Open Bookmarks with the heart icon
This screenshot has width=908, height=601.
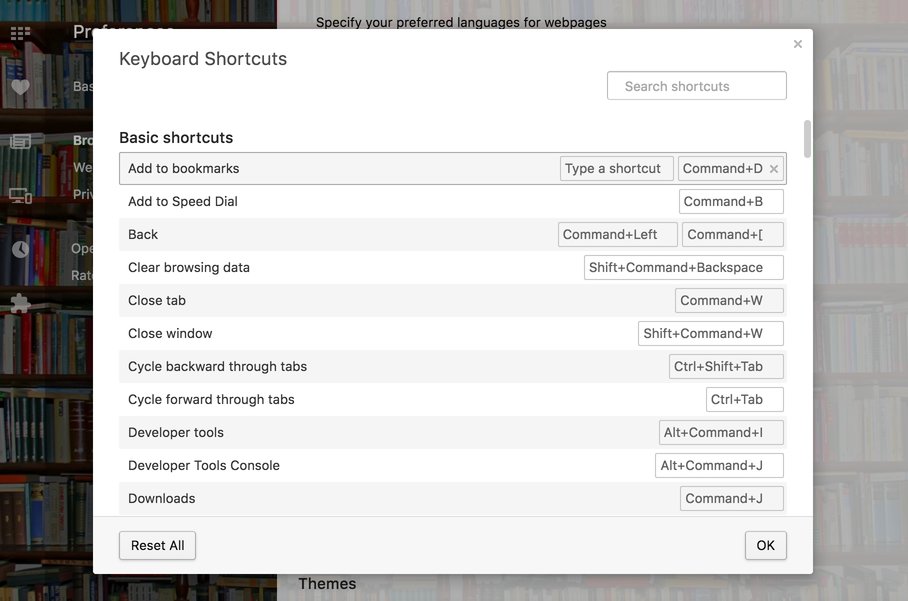[x=20, y=86]
